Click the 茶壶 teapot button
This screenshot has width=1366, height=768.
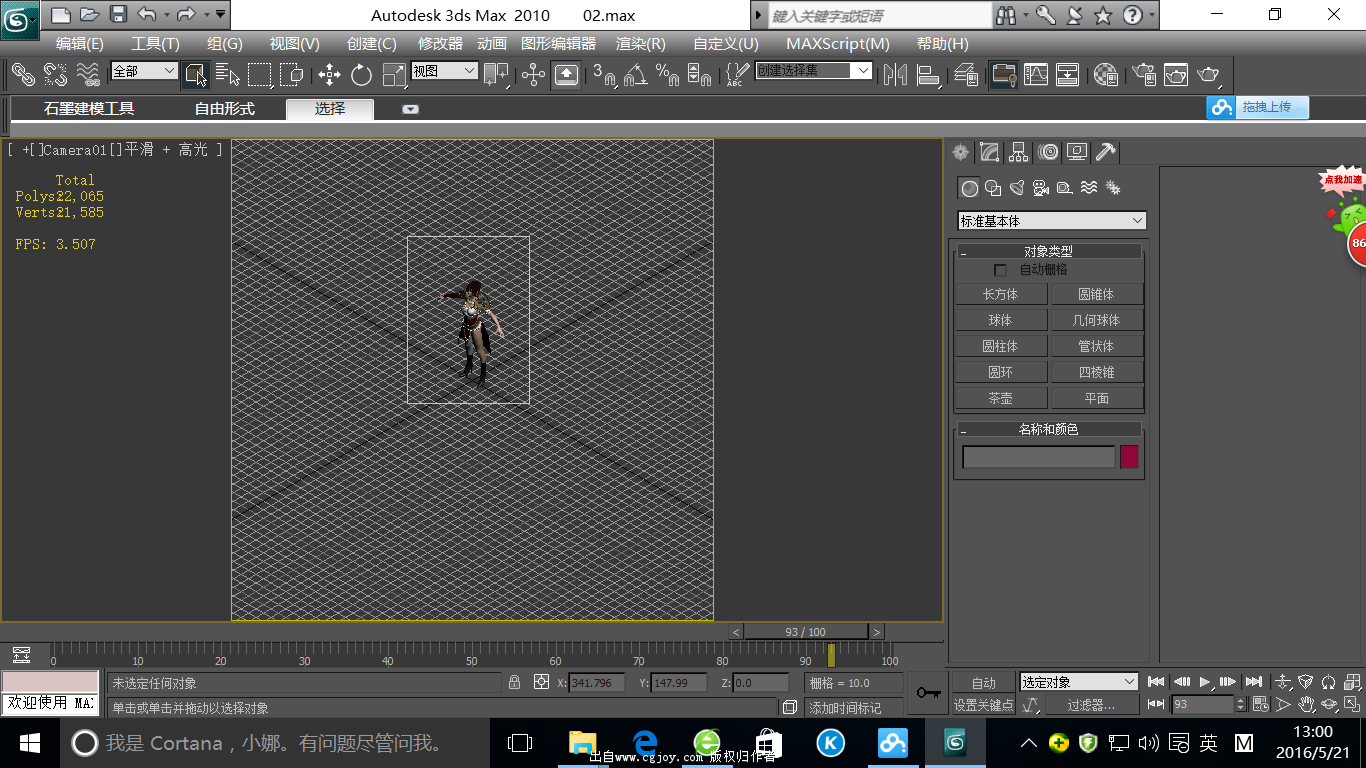tap(1001, 398)
